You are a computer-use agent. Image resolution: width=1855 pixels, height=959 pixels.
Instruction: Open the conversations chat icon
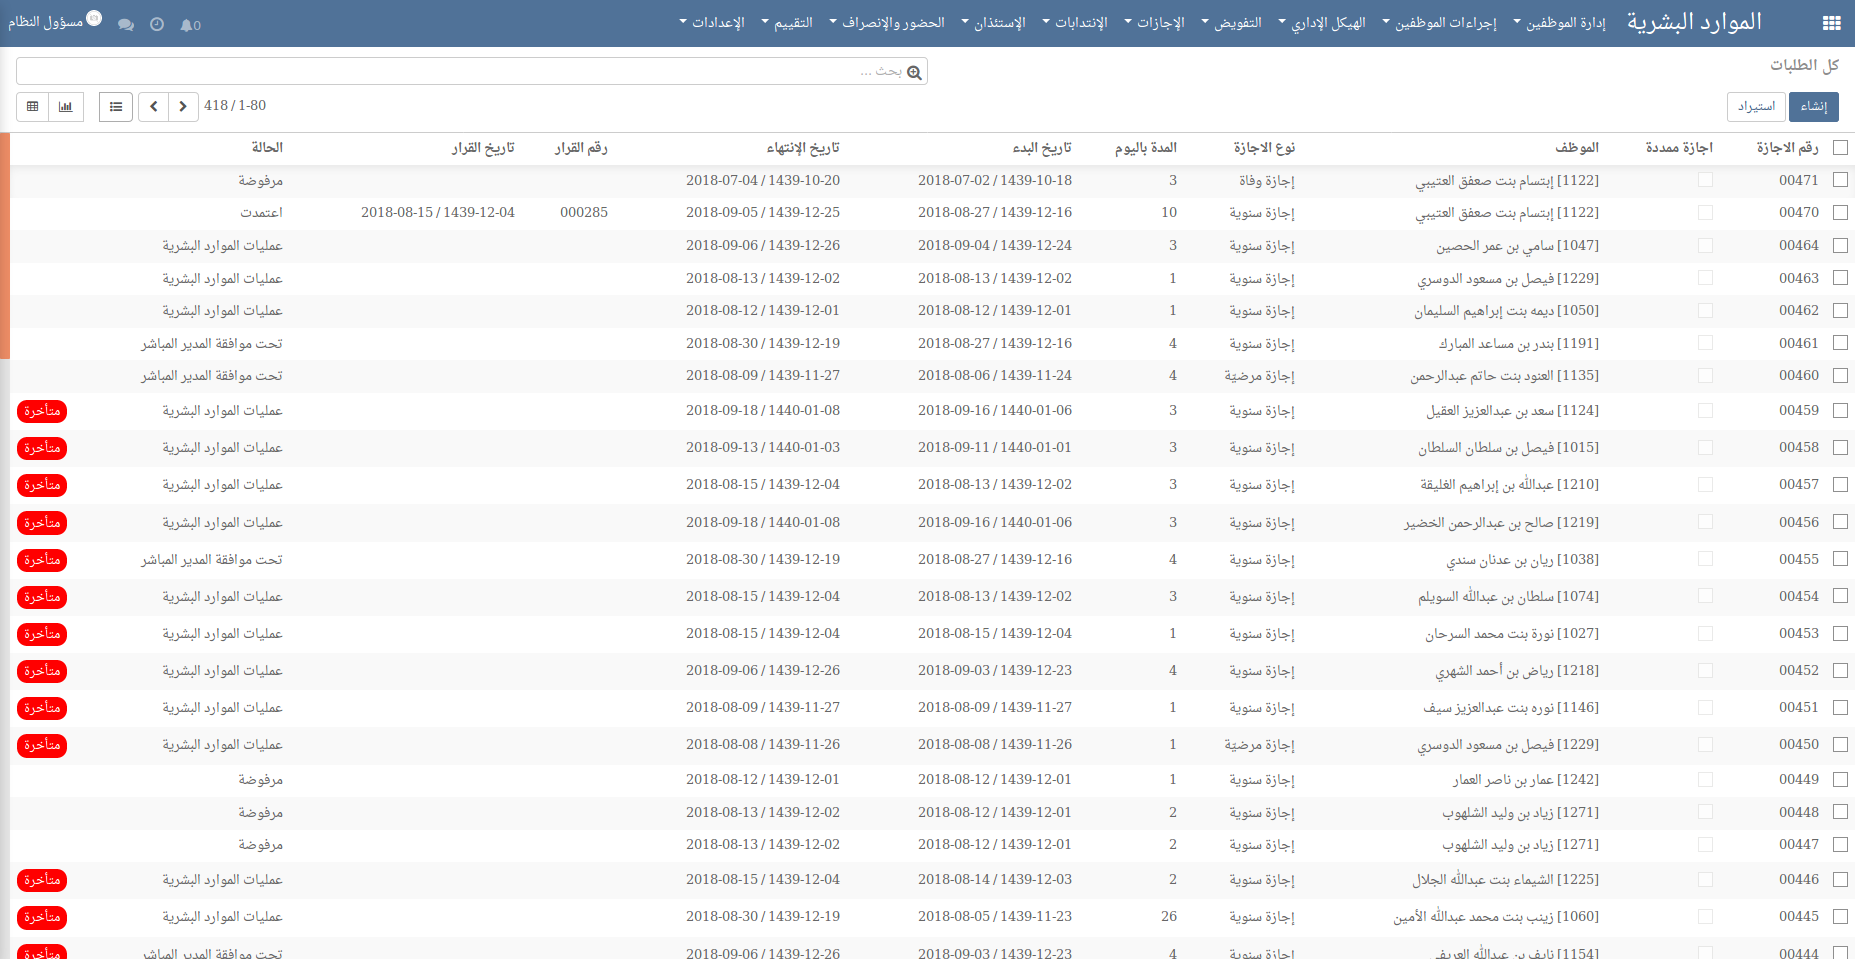126,25
